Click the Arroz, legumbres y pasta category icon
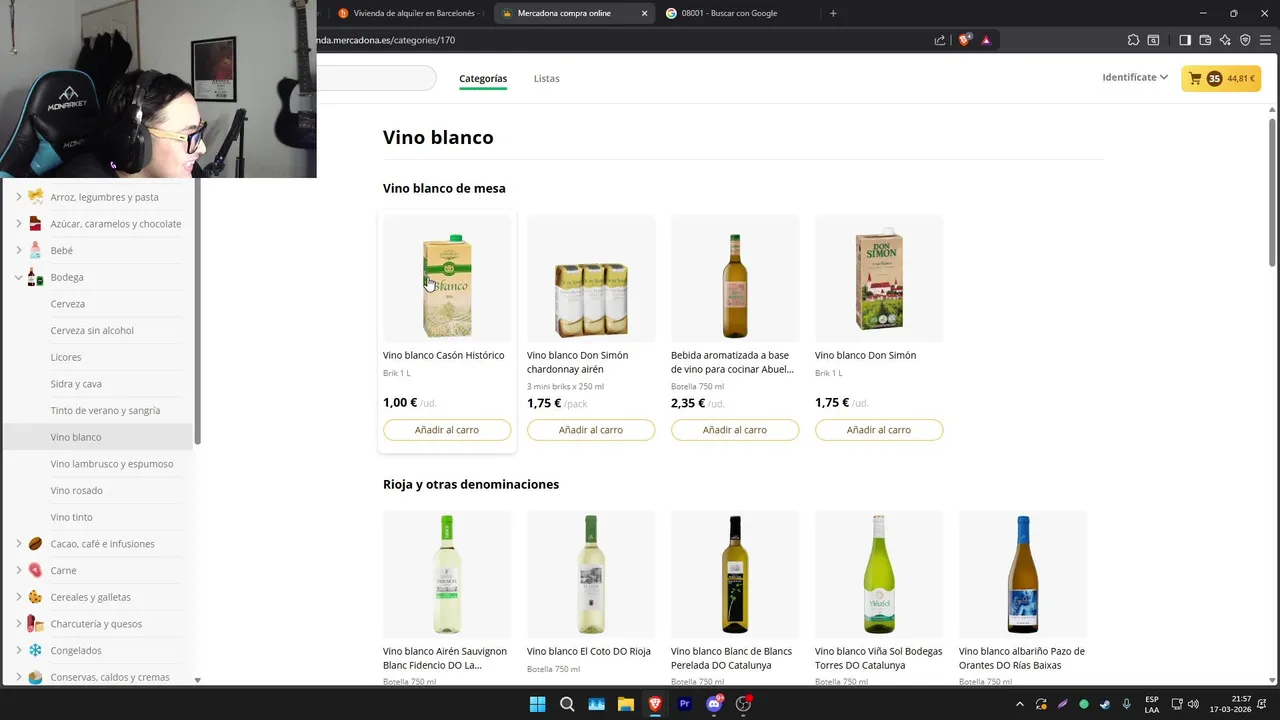The width and height of the screenshot is (1280, 720). click(x=36, y=197)
